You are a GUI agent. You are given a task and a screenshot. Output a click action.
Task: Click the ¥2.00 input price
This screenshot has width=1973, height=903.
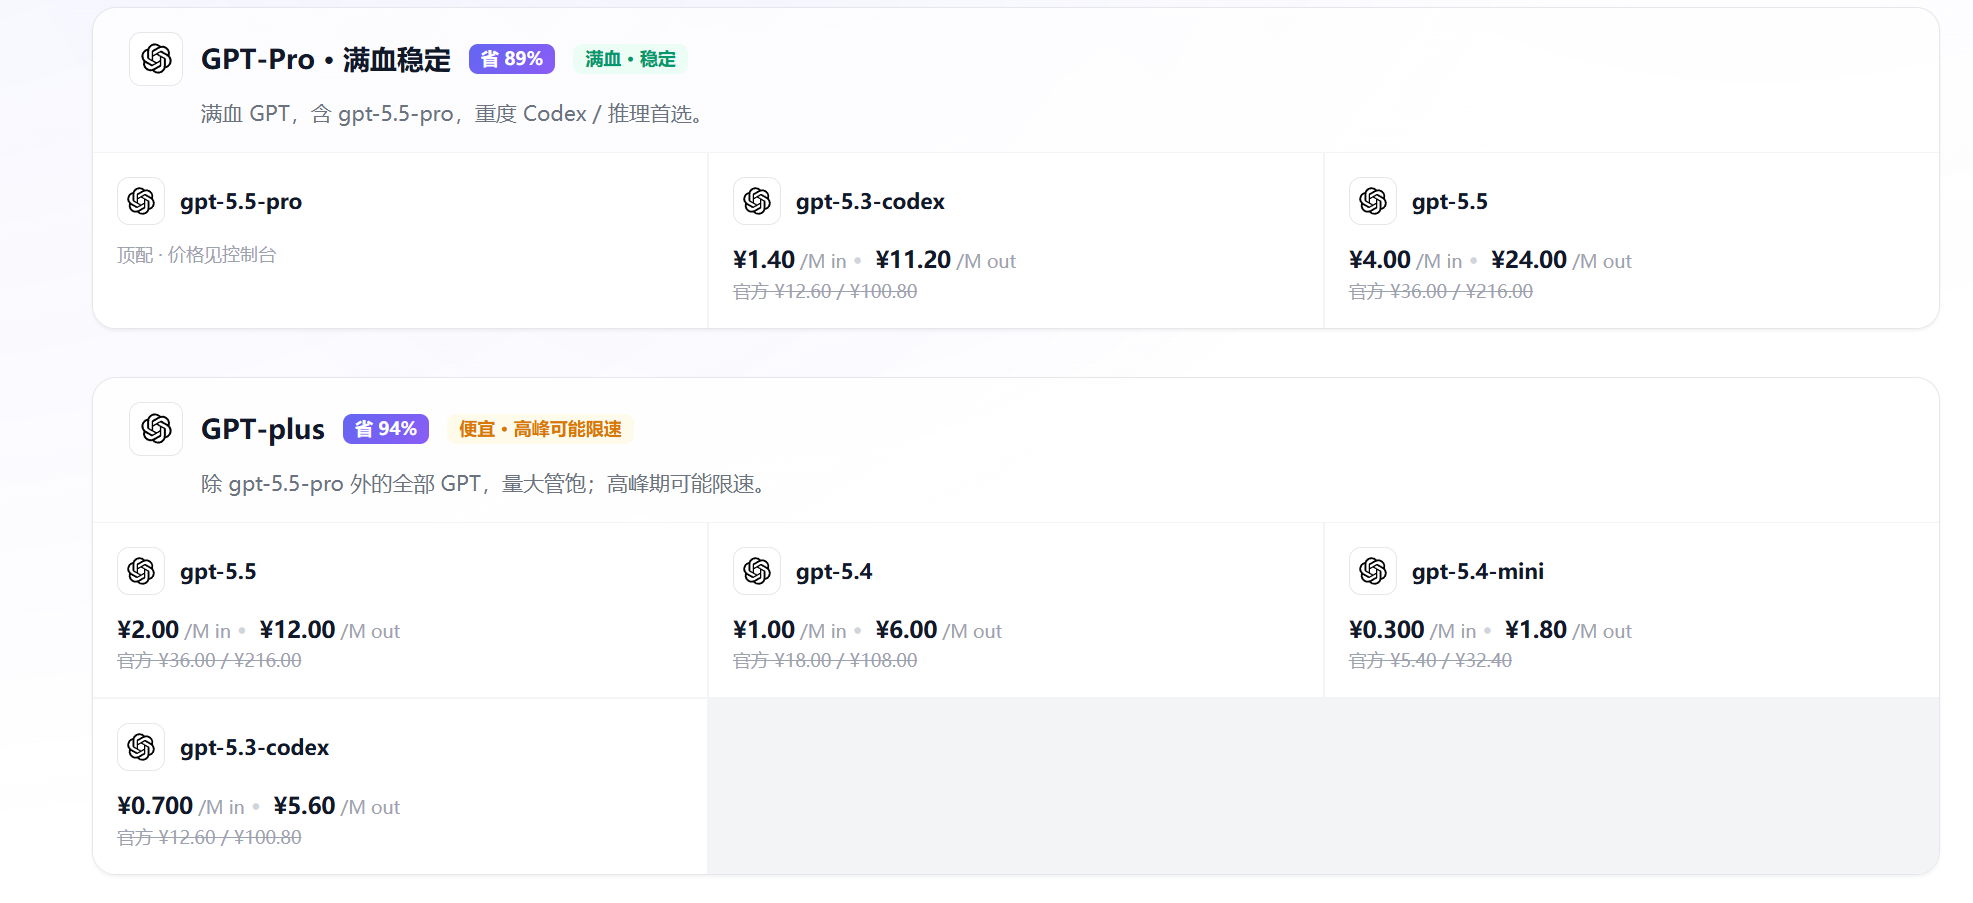point(148,630)
